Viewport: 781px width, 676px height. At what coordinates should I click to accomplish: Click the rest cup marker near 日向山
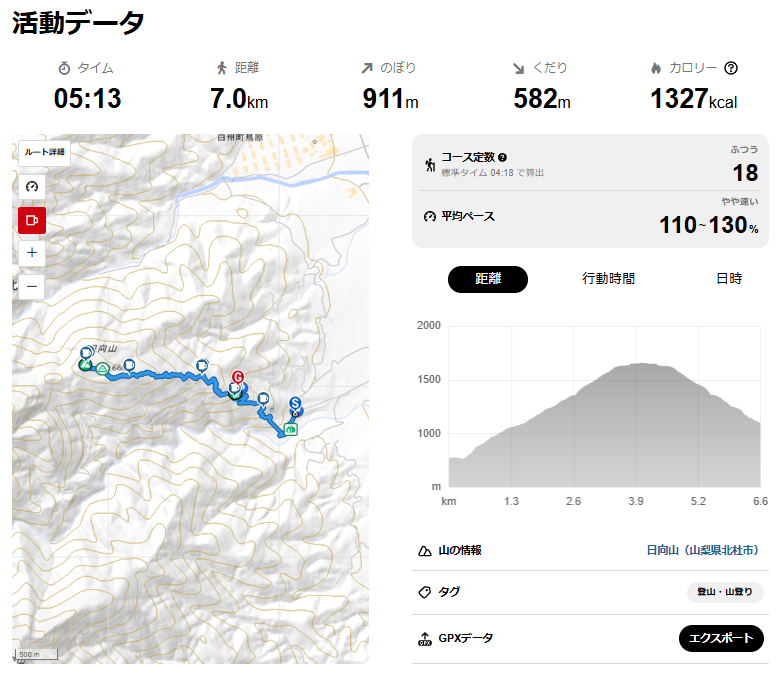click(87, 353)
